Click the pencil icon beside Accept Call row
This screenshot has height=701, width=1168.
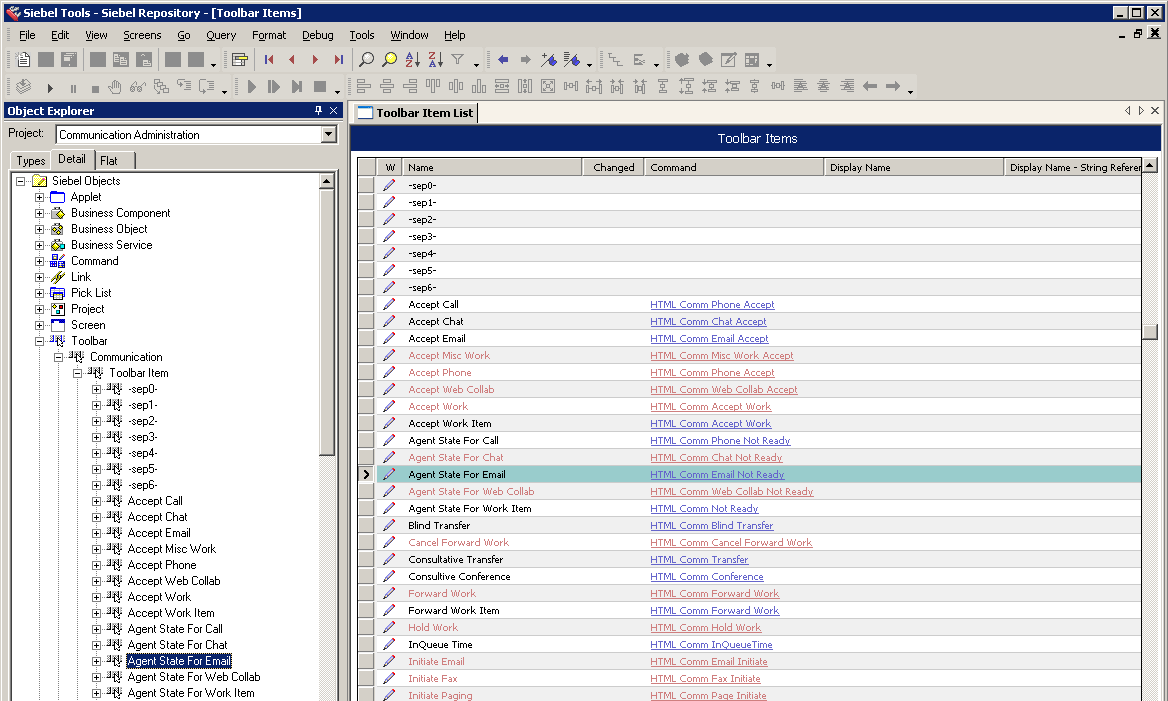(x=388, y=304)
